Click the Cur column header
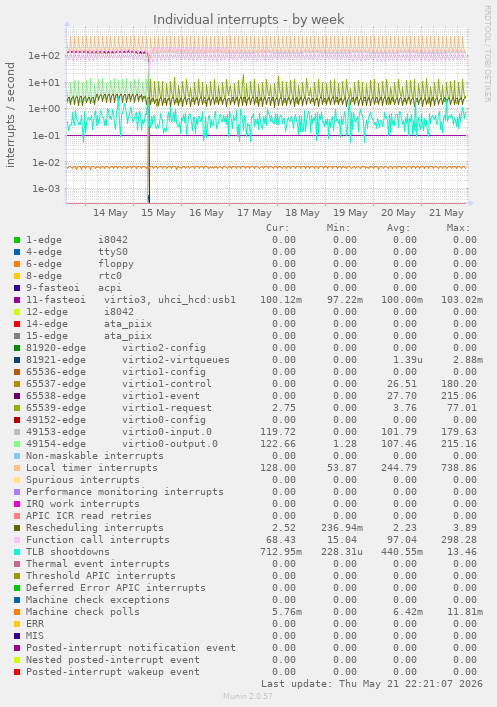Image resolution: width=497 pixels, height=707 pixels. 278,228
